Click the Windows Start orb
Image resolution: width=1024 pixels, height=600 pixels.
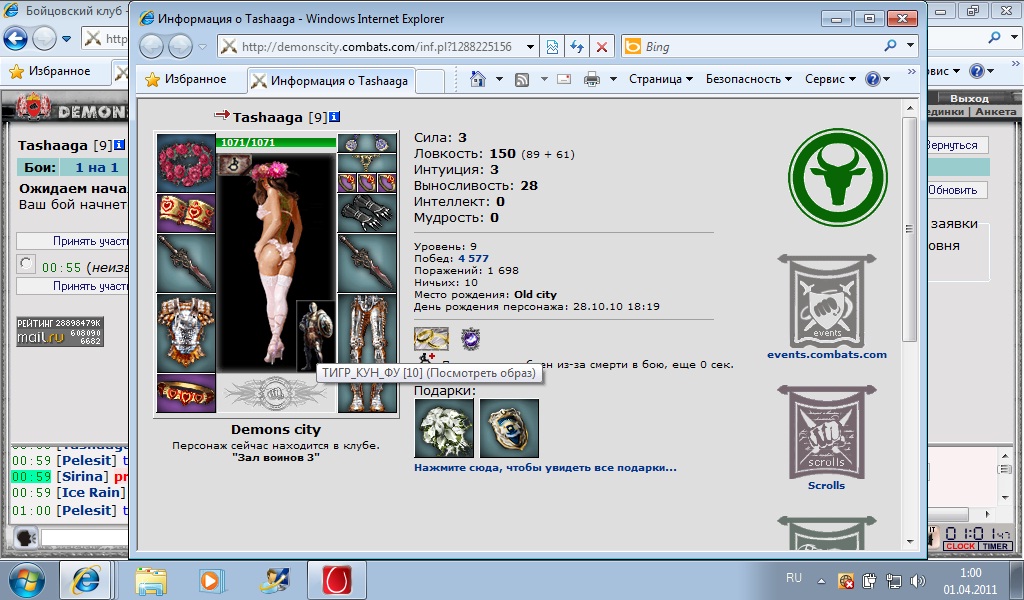tap(27, 580)
